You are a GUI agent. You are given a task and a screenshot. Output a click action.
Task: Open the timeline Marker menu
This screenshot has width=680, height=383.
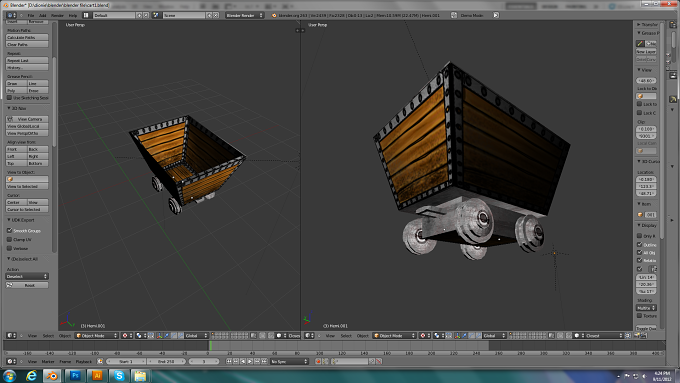click(x=48, y=361)
